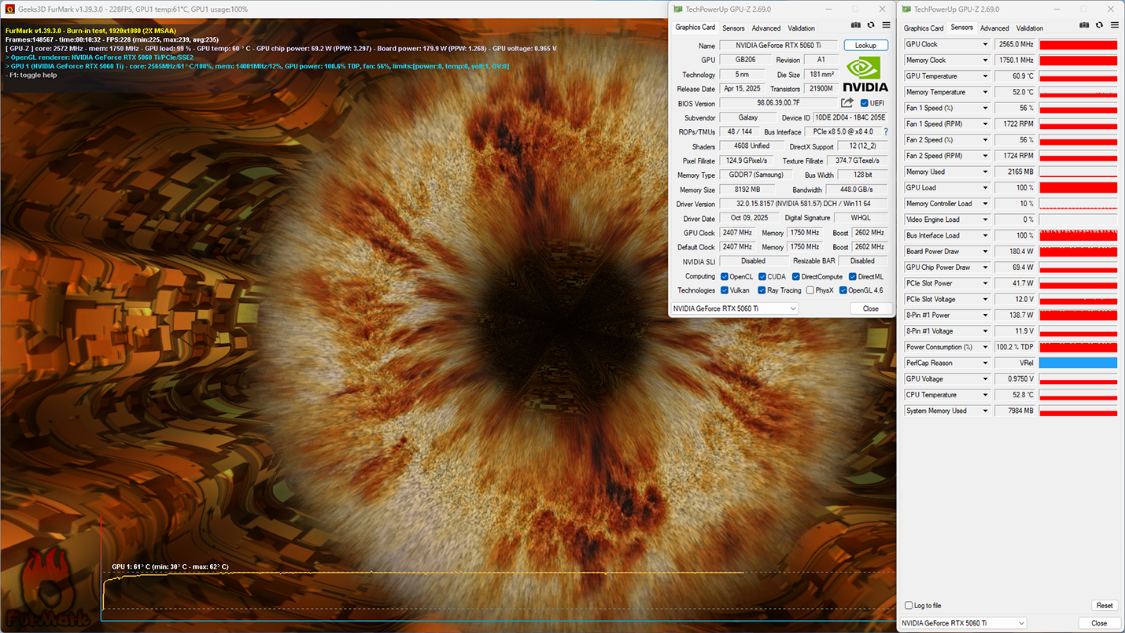The width and height of the screenshot is (1125, 633).
Task: Click the FurMark GPU temperature graph label
Action: point(170,567)
